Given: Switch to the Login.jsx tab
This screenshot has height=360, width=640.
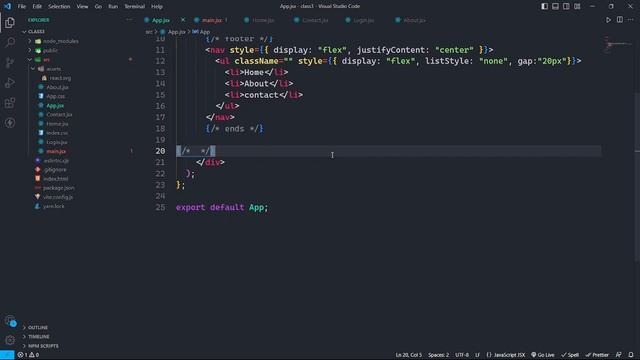Looking at the screenshot, I should click(363, 20).
